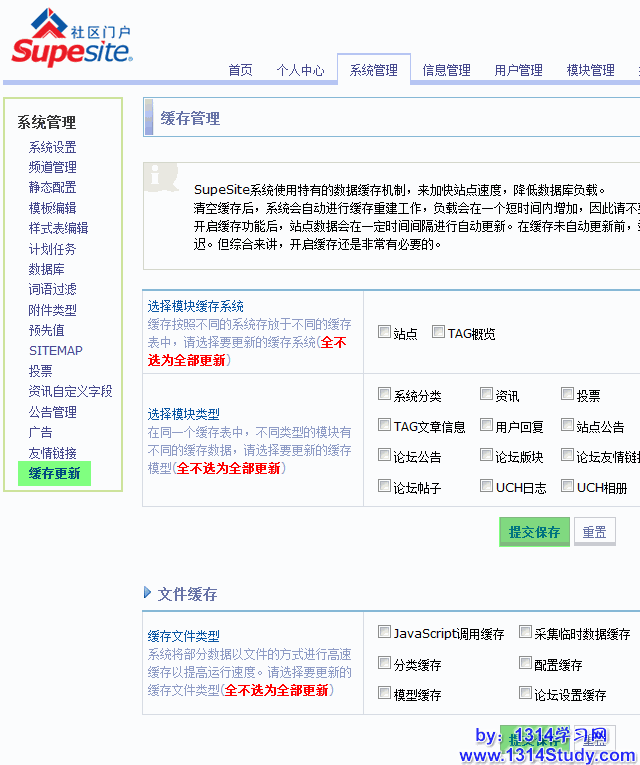The width and height of the screenshot is (640, 765).
Task: Open the 用户管理 tab
Action: [x=518, y=70]
